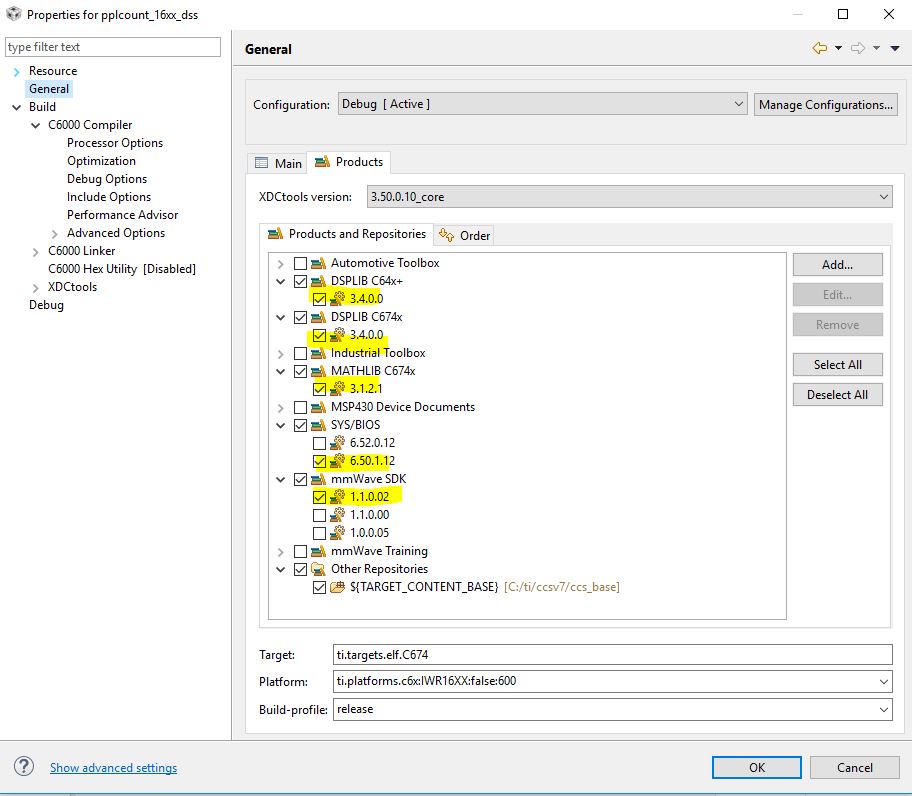This screenshot has height=796, width=912.
Task: Open the Configuration dropdown
Action: coord(543,104)
